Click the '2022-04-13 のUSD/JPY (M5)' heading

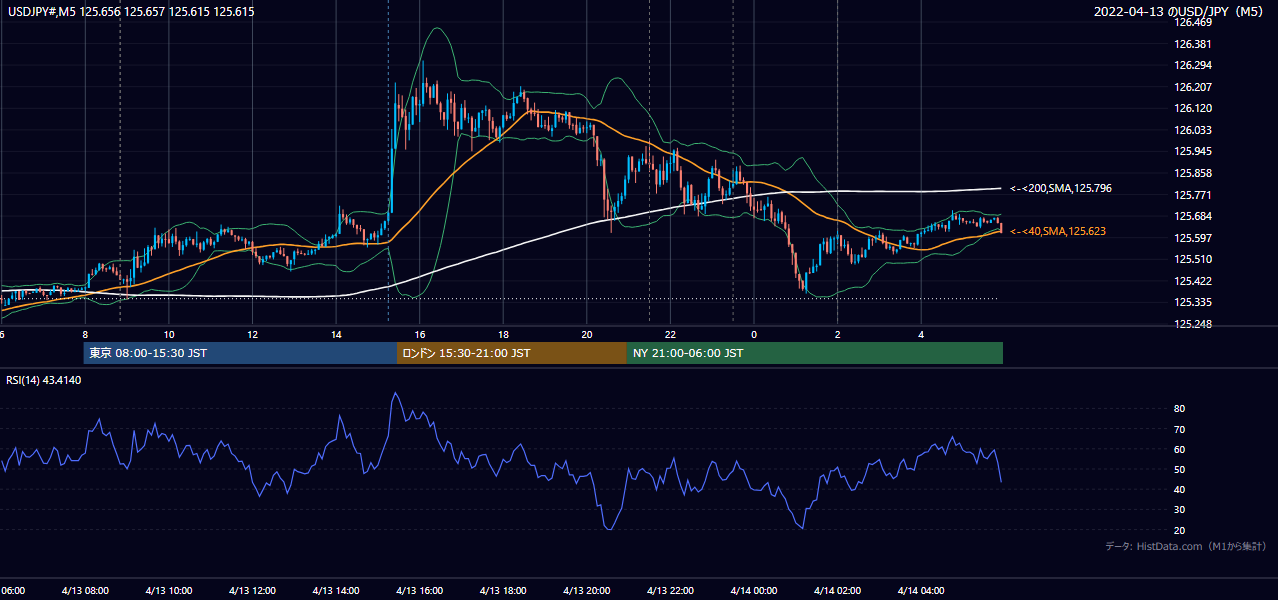tap(1180, 11)
